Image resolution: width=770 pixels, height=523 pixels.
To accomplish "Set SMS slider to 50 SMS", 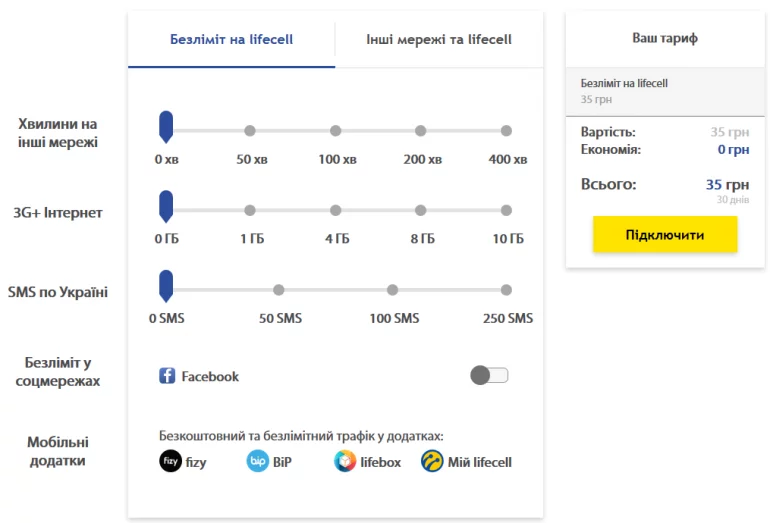I will 278,290.
